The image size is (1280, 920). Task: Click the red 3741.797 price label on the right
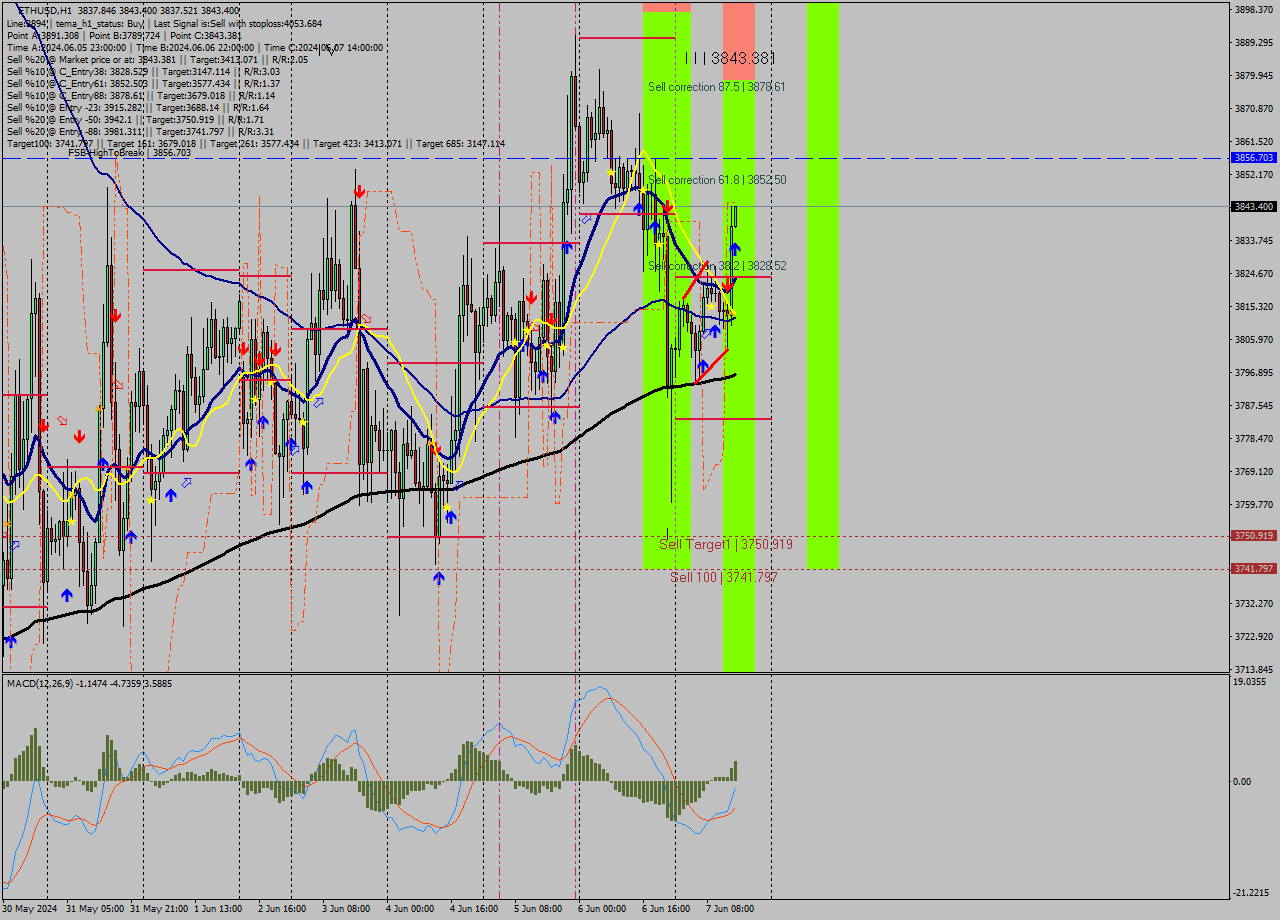pyautogui.click(x=1256, y=568)
